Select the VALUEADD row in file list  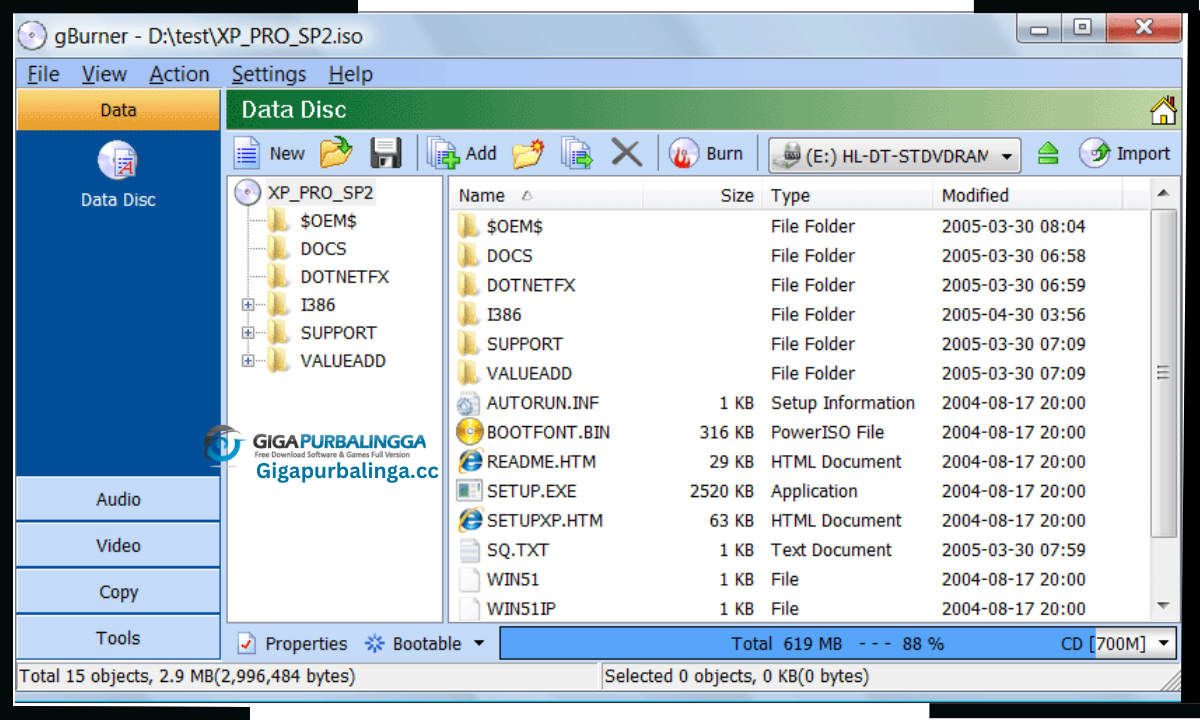800,373
